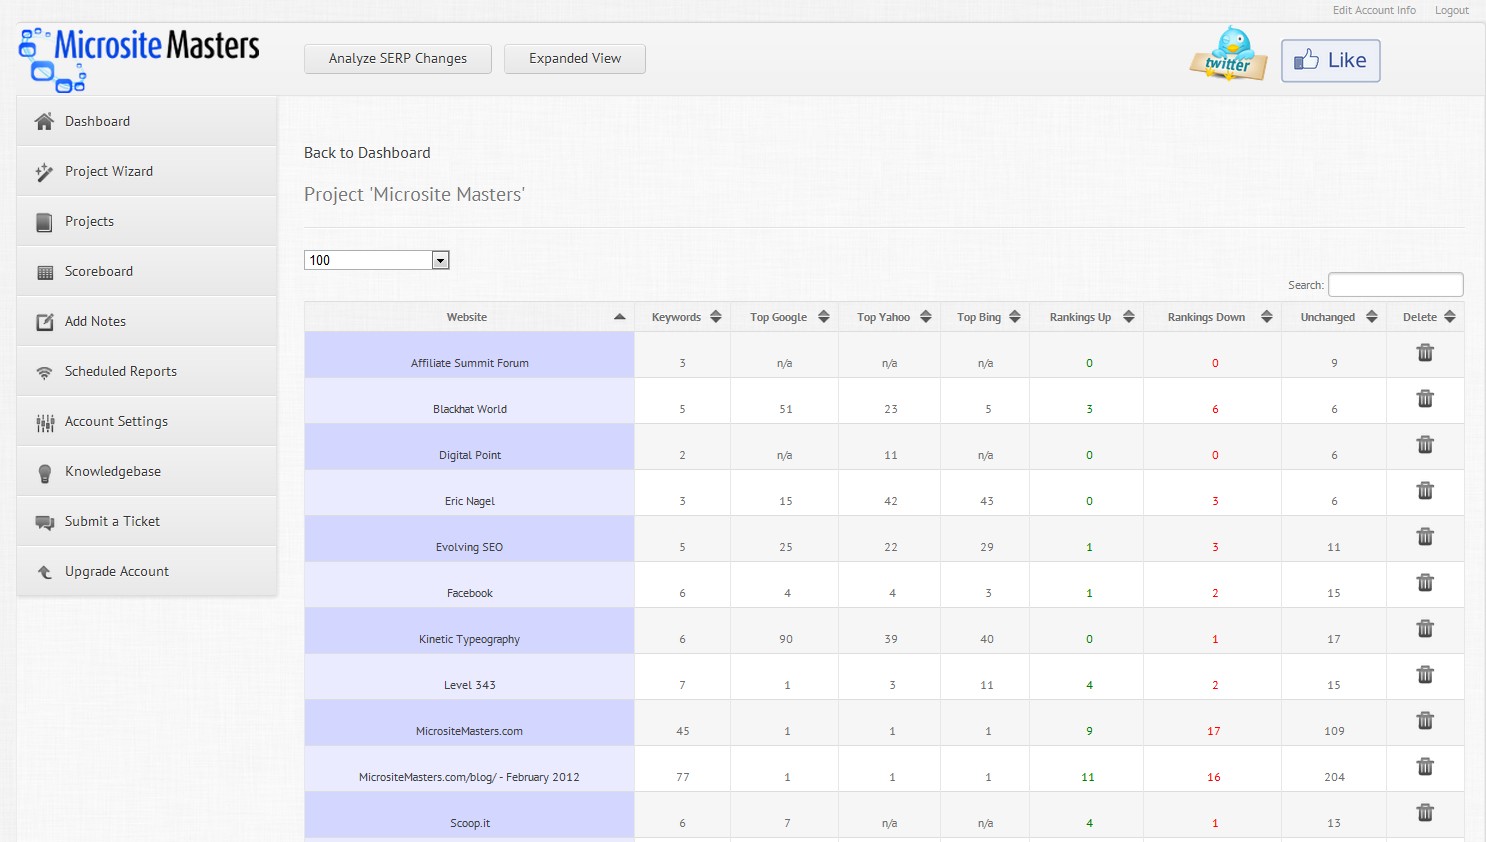This screenshot has height=842, width=1486.
Task: Open Scheduled Reports in the sidebar
Action: (x=147, y=371)
